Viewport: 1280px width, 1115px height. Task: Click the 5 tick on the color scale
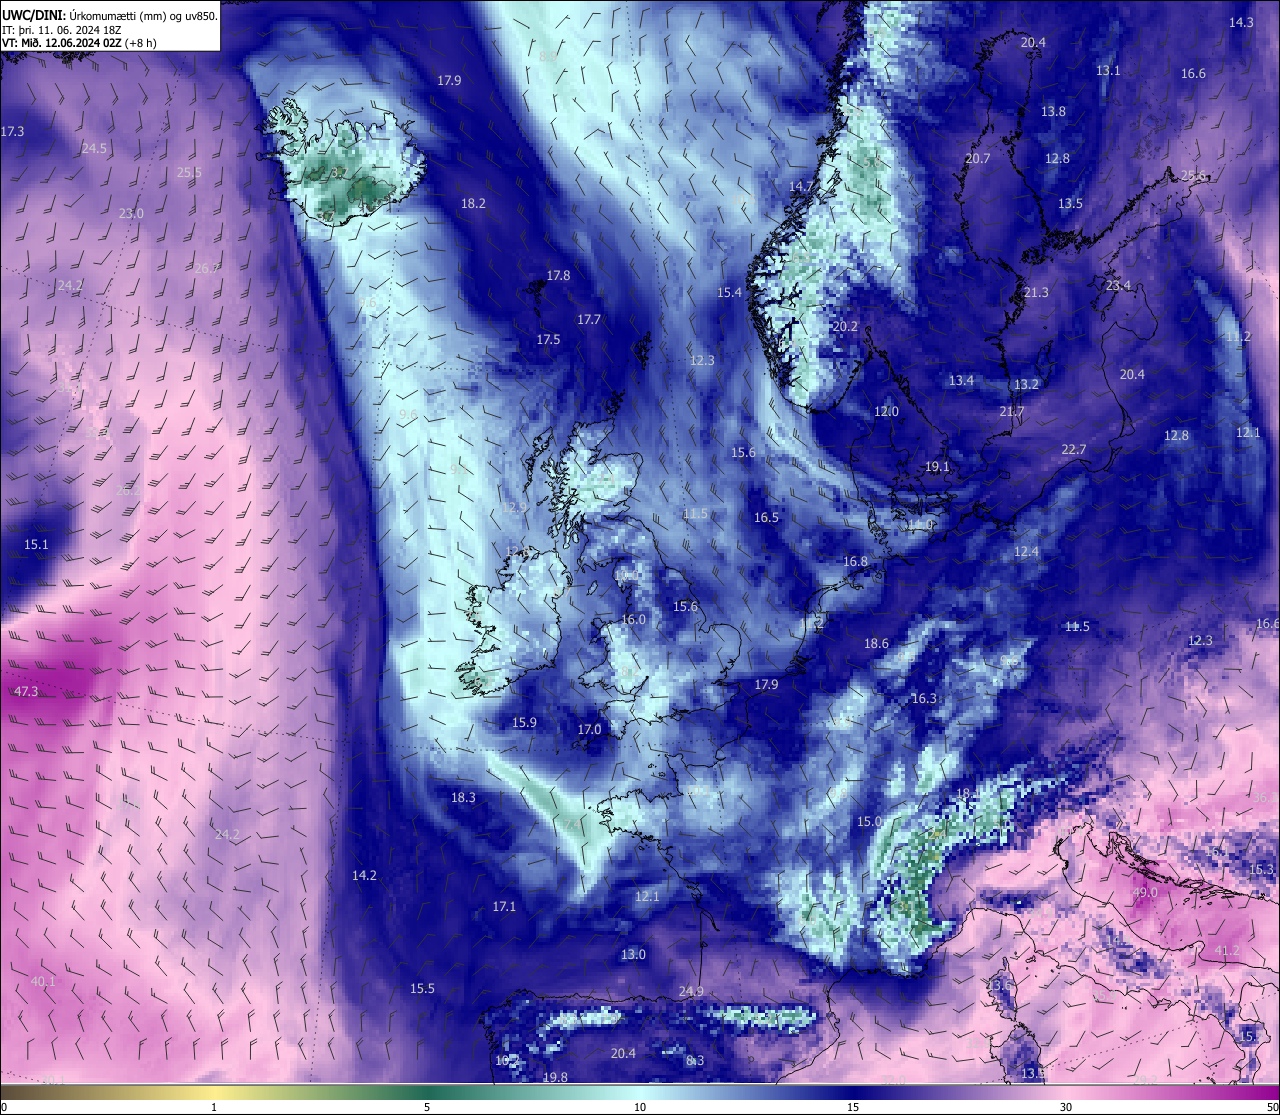pyautogui.click(x=426, y=1106)
